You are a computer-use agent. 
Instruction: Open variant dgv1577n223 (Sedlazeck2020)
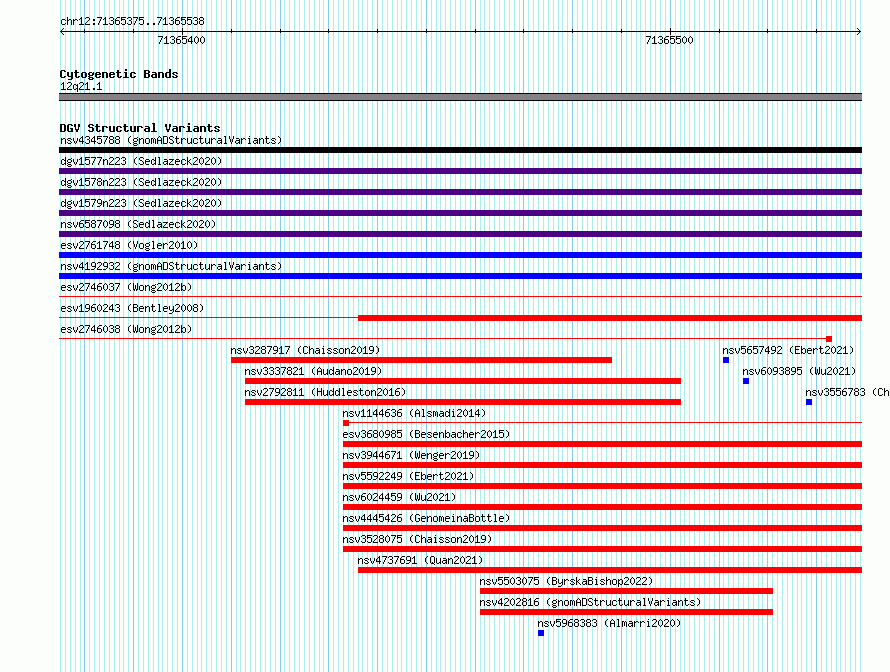pos(141,161)
